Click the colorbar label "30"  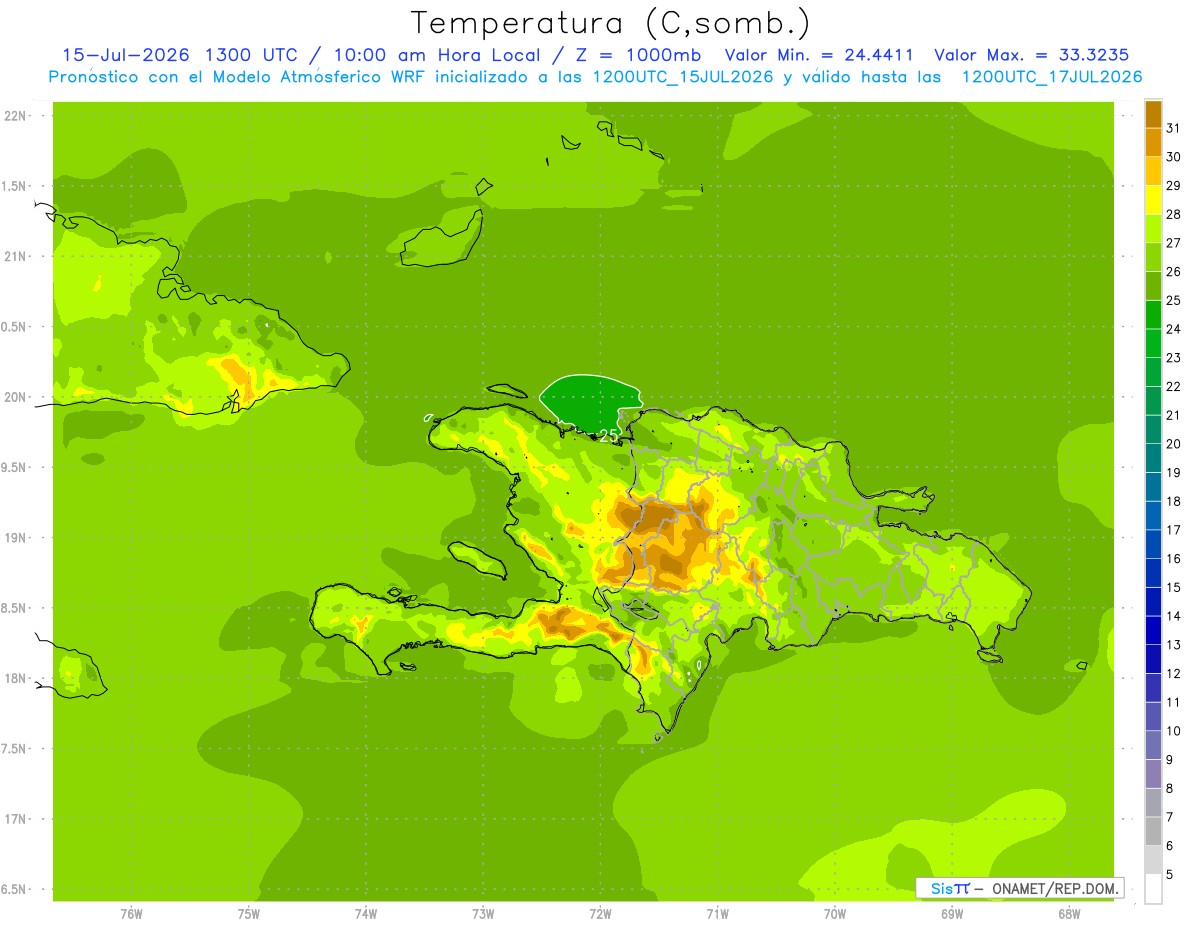[x=1174, y=156]
